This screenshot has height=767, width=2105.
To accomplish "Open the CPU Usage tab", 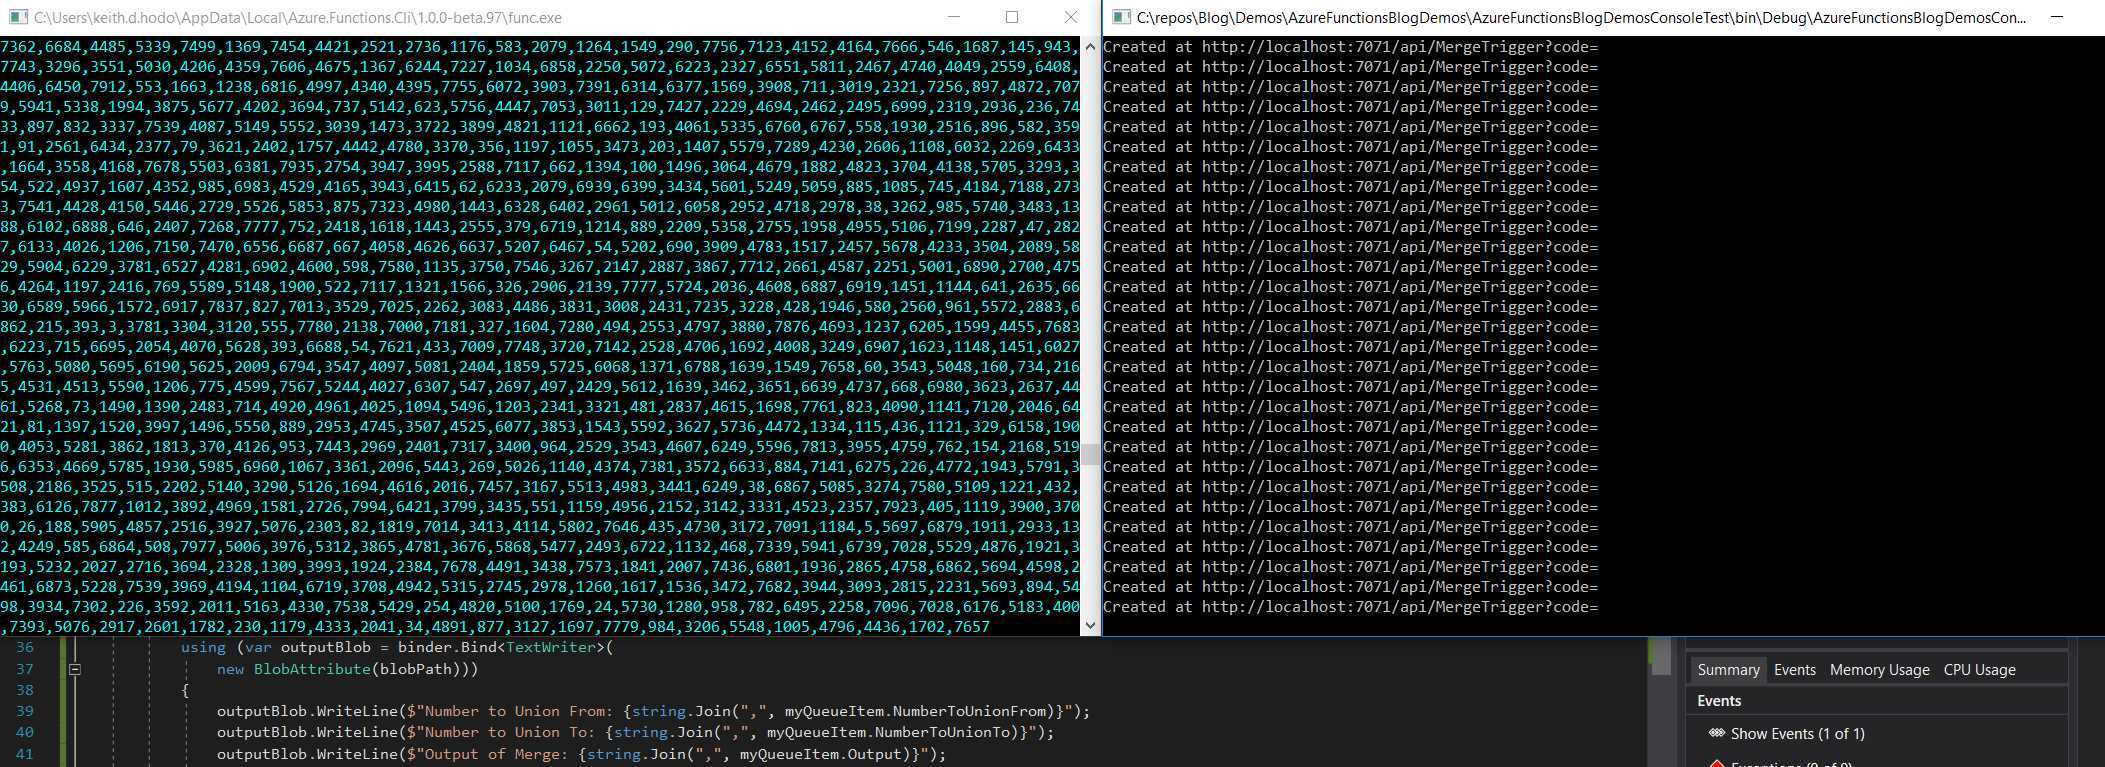I will pos(1979,670).
